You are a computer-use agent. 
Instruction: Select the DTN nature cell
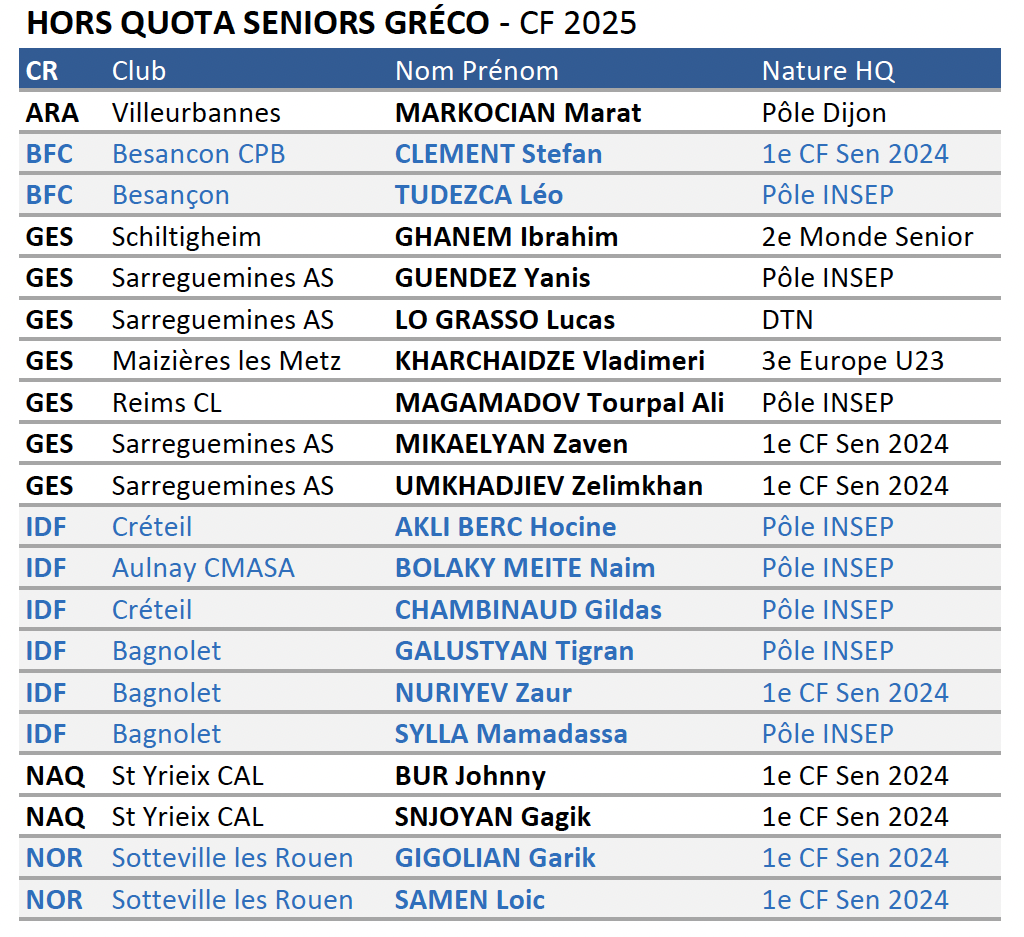pyautogui.click(x=788, y=320)
